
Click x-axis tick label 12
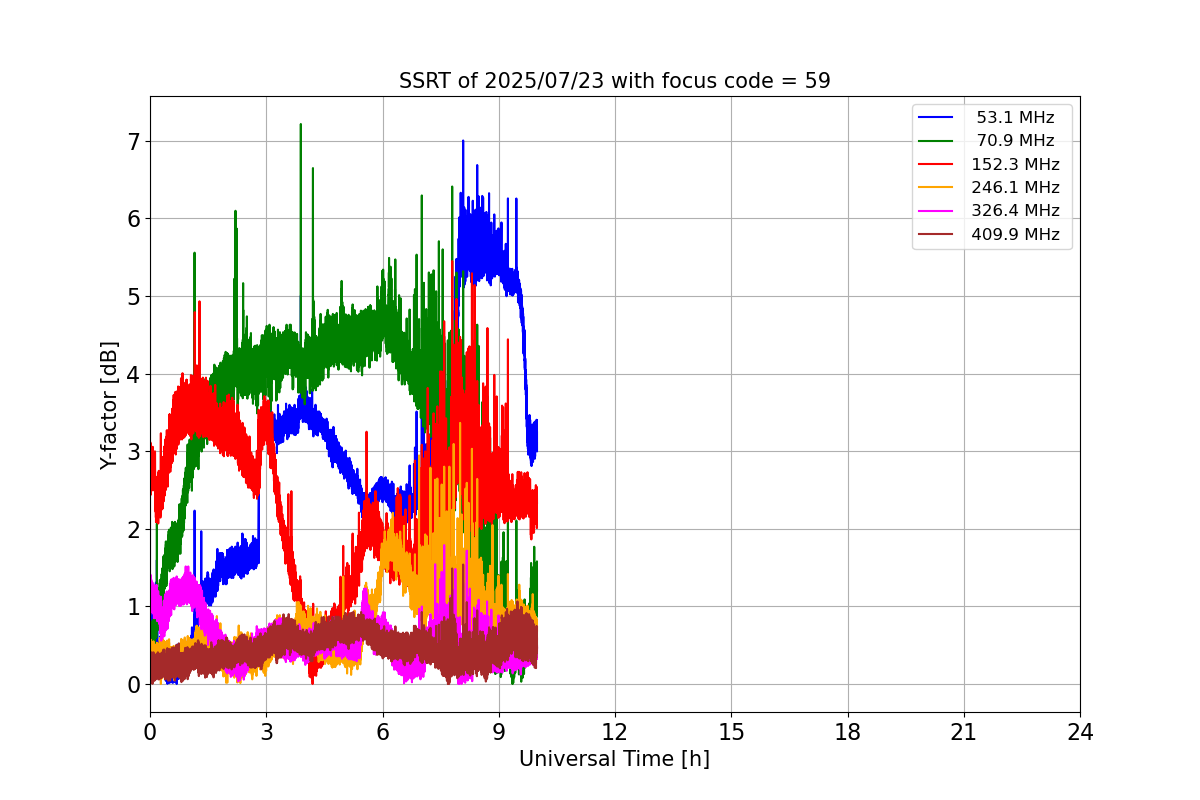615,732
